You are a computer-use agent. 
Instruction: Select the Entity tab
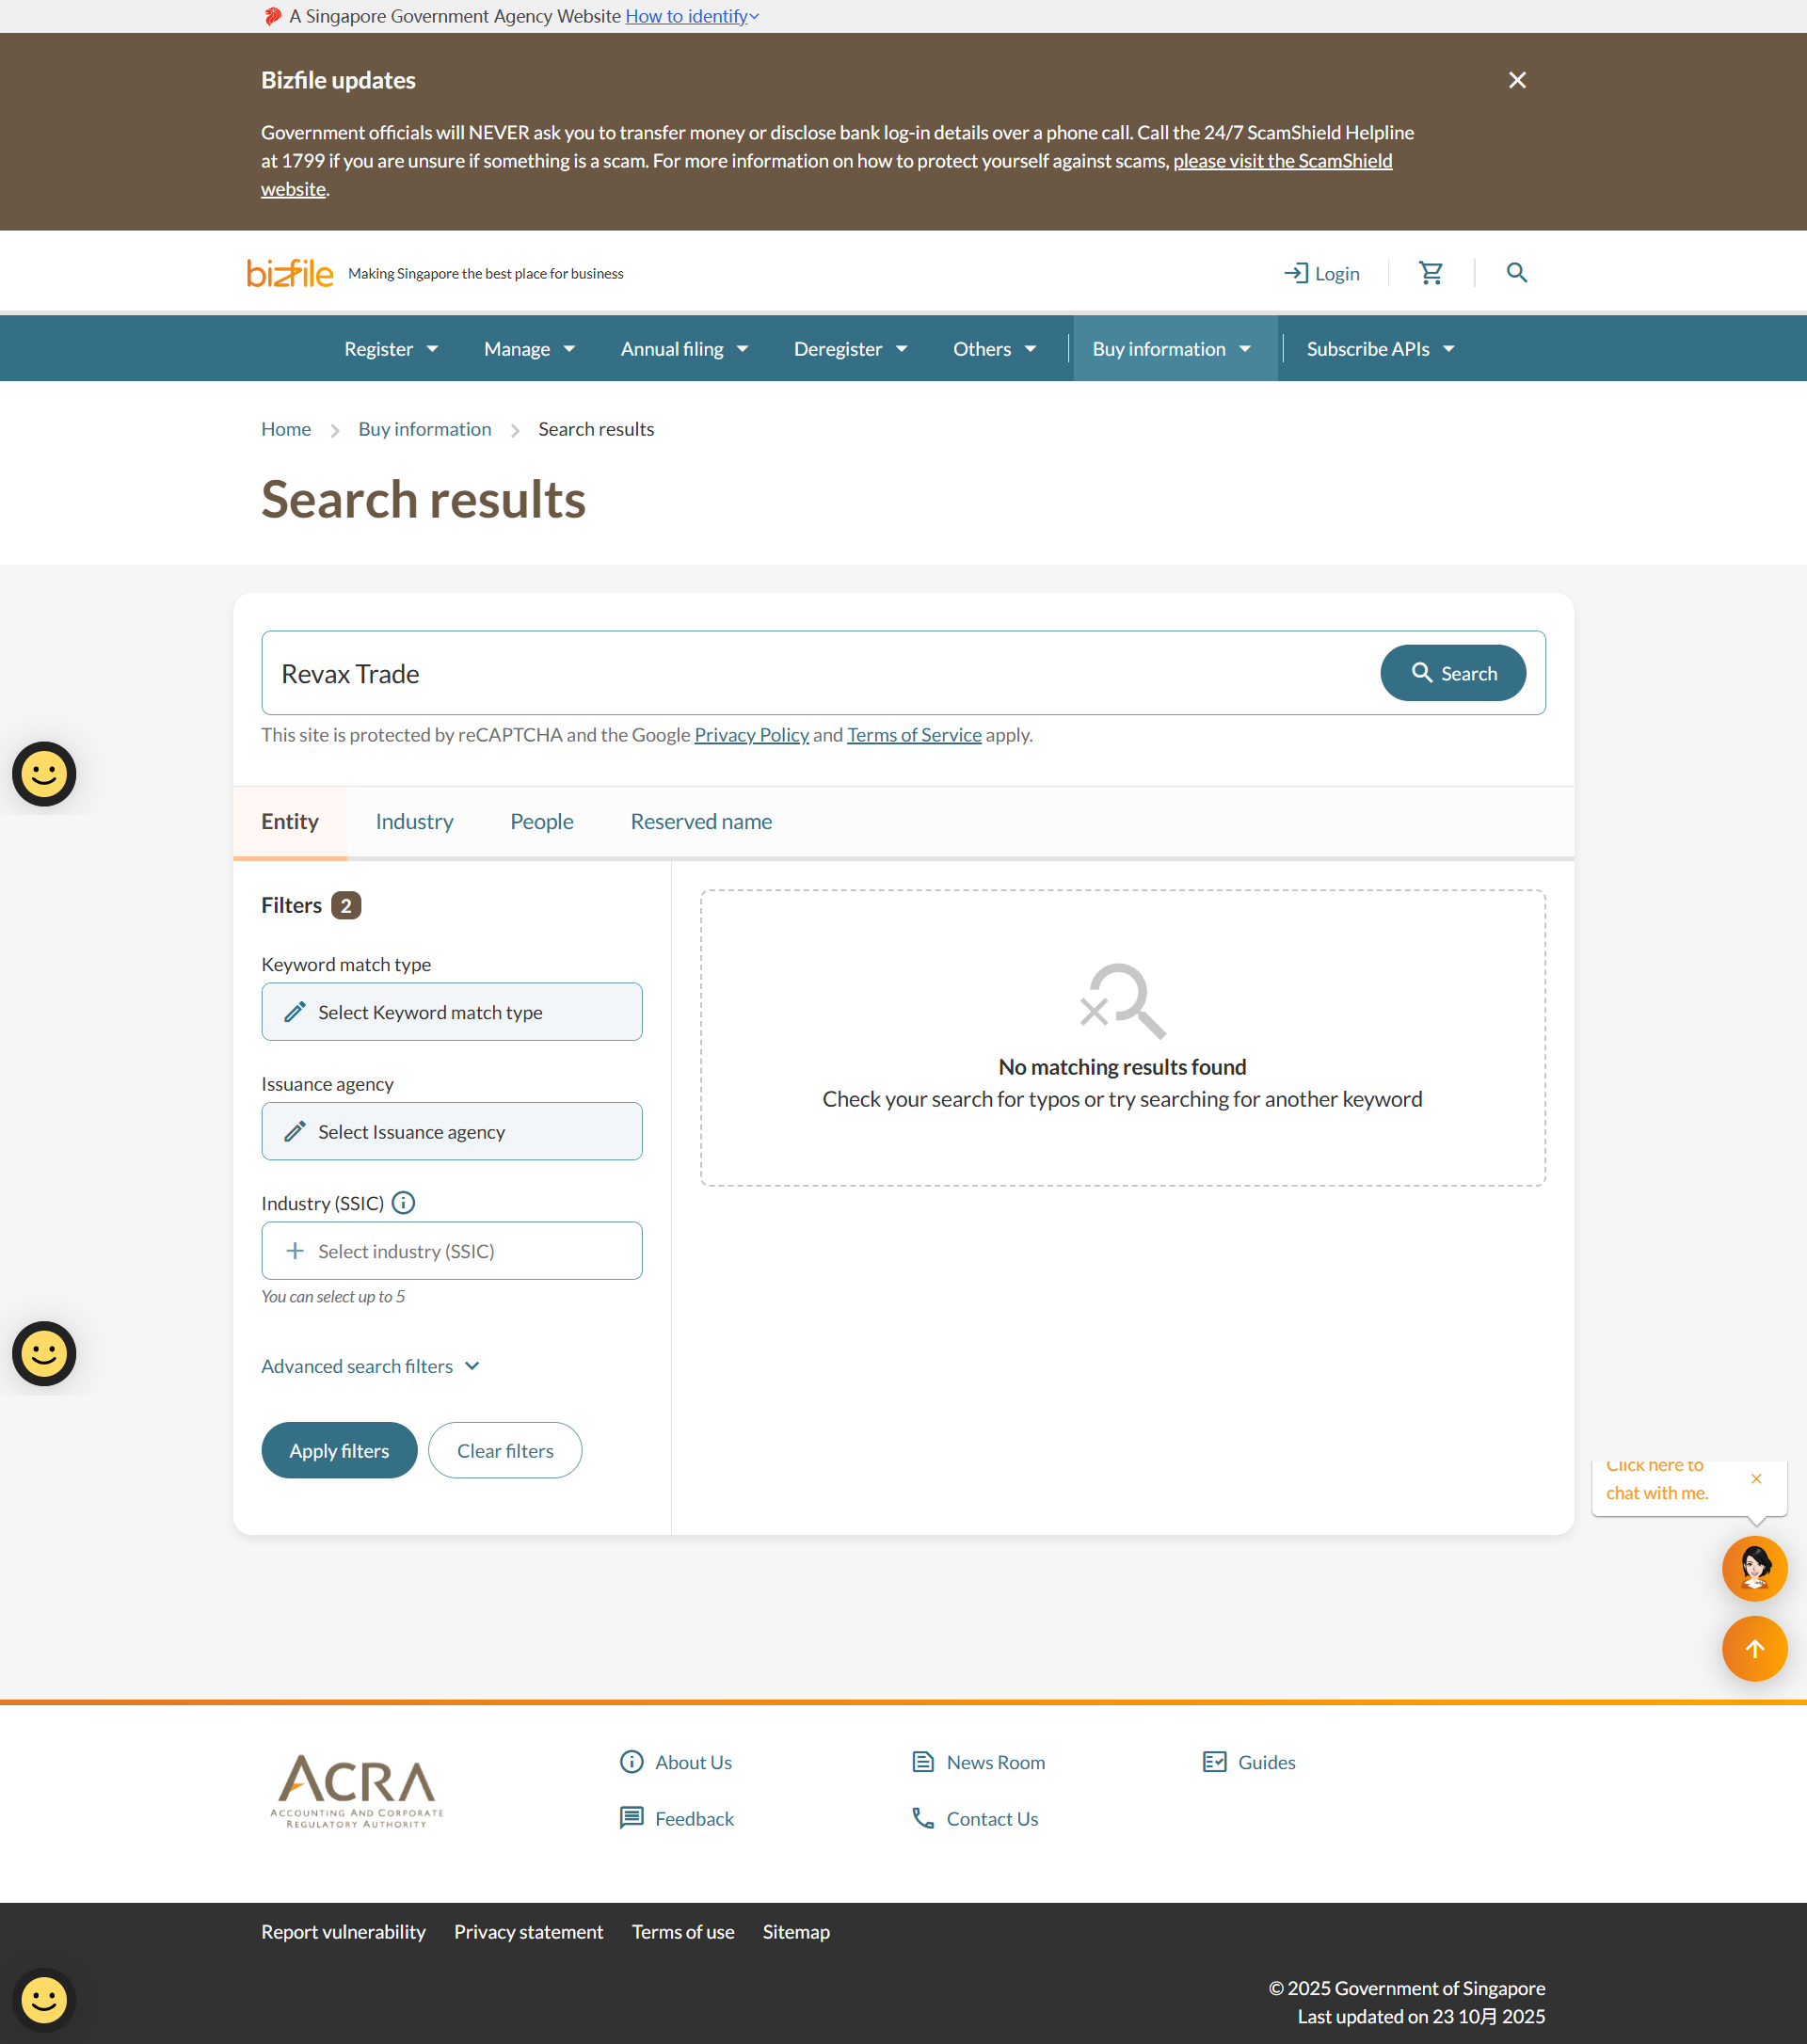pyautogui.click(x=290, y=822)
